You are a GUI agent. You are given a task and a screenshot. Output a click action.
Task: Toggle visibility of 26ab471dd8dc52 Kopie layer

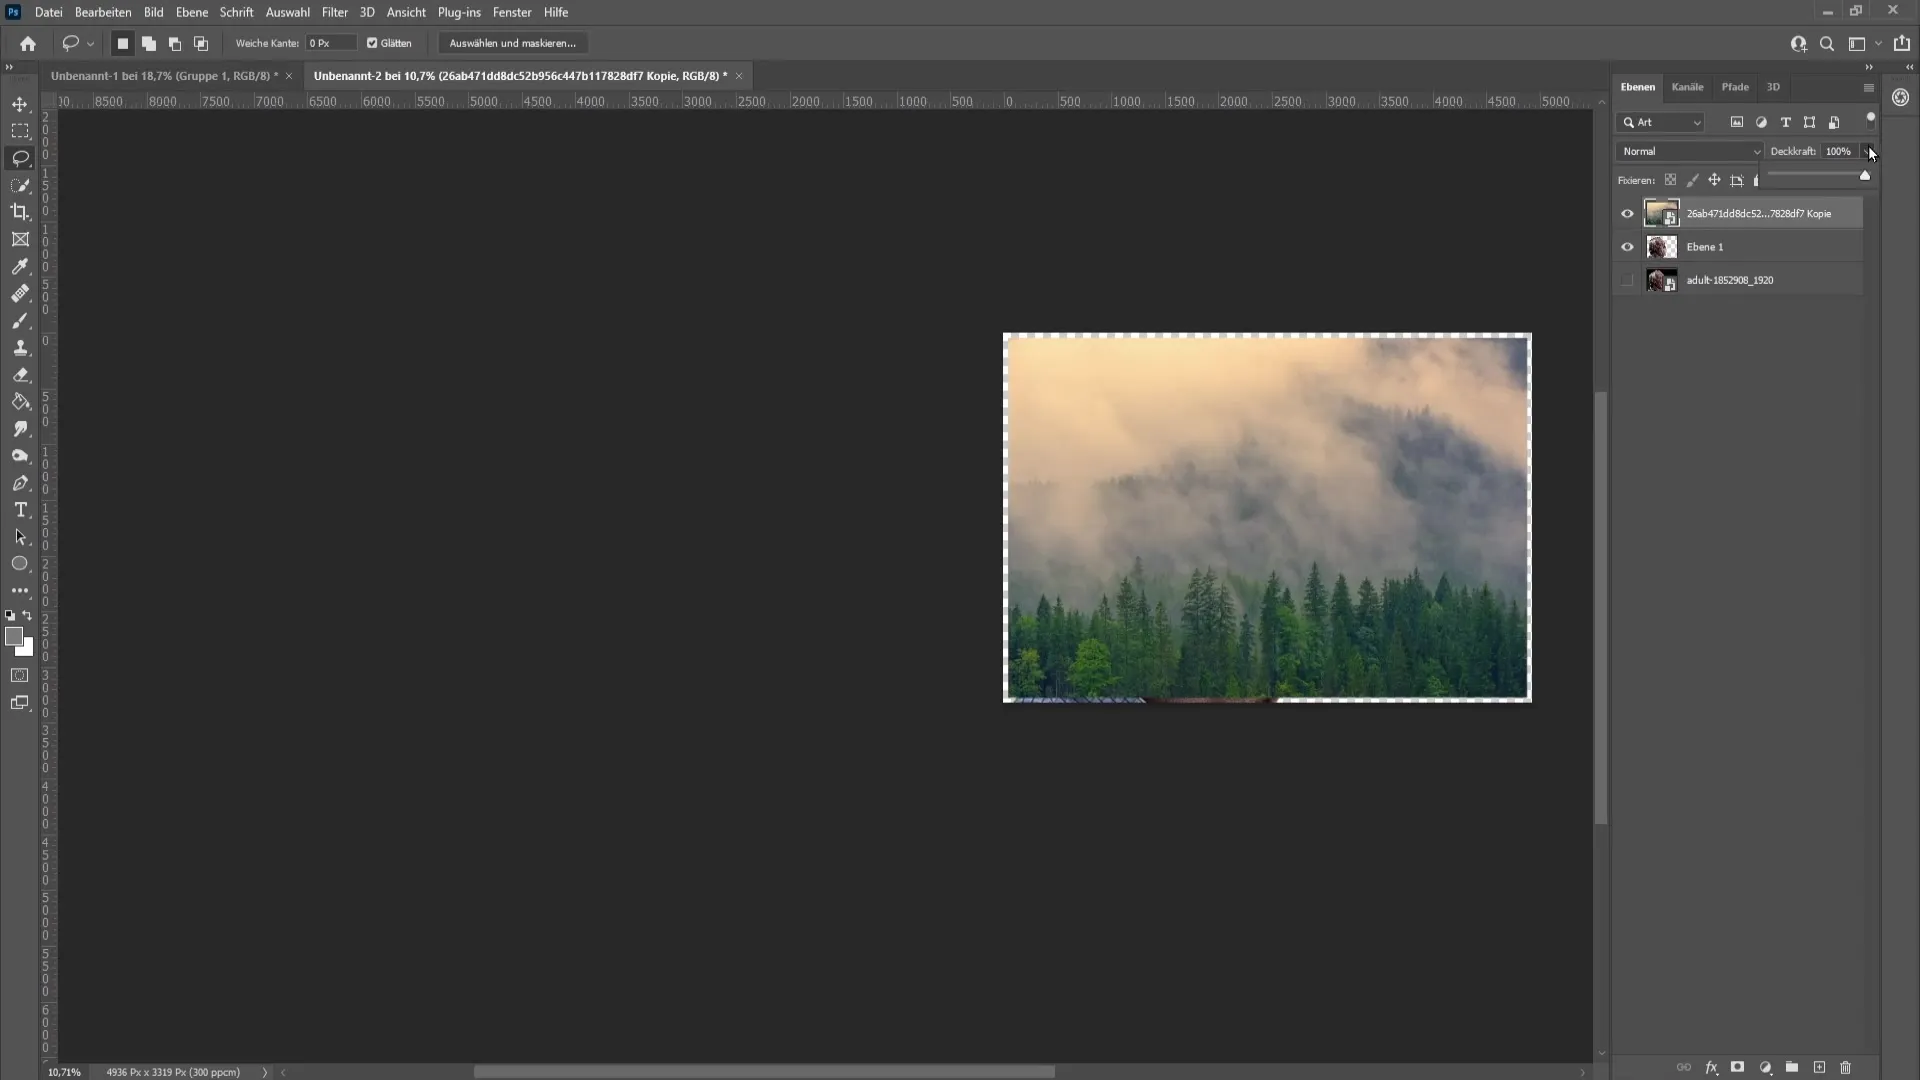pyautogui.click(x=1627, y=212)
